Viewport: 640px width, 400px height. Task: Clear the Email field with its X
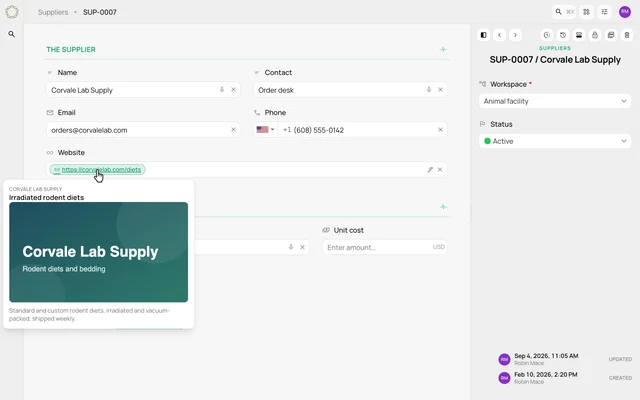[233, 129]
